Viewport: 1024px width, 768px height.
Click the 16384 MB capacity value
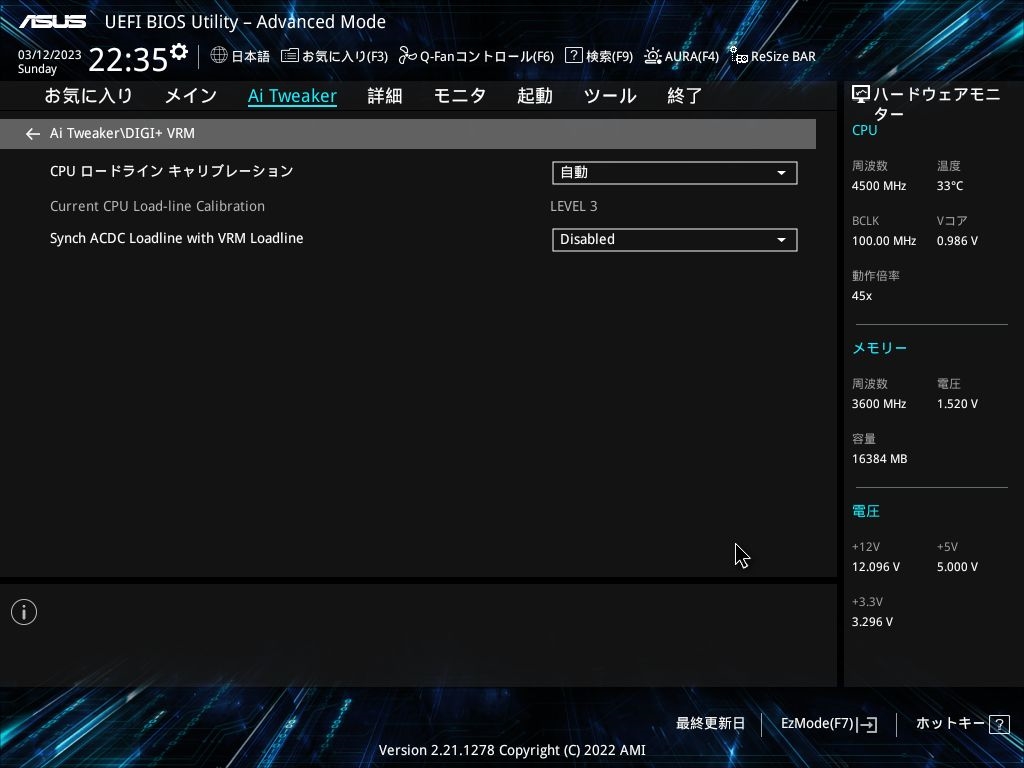880,459
